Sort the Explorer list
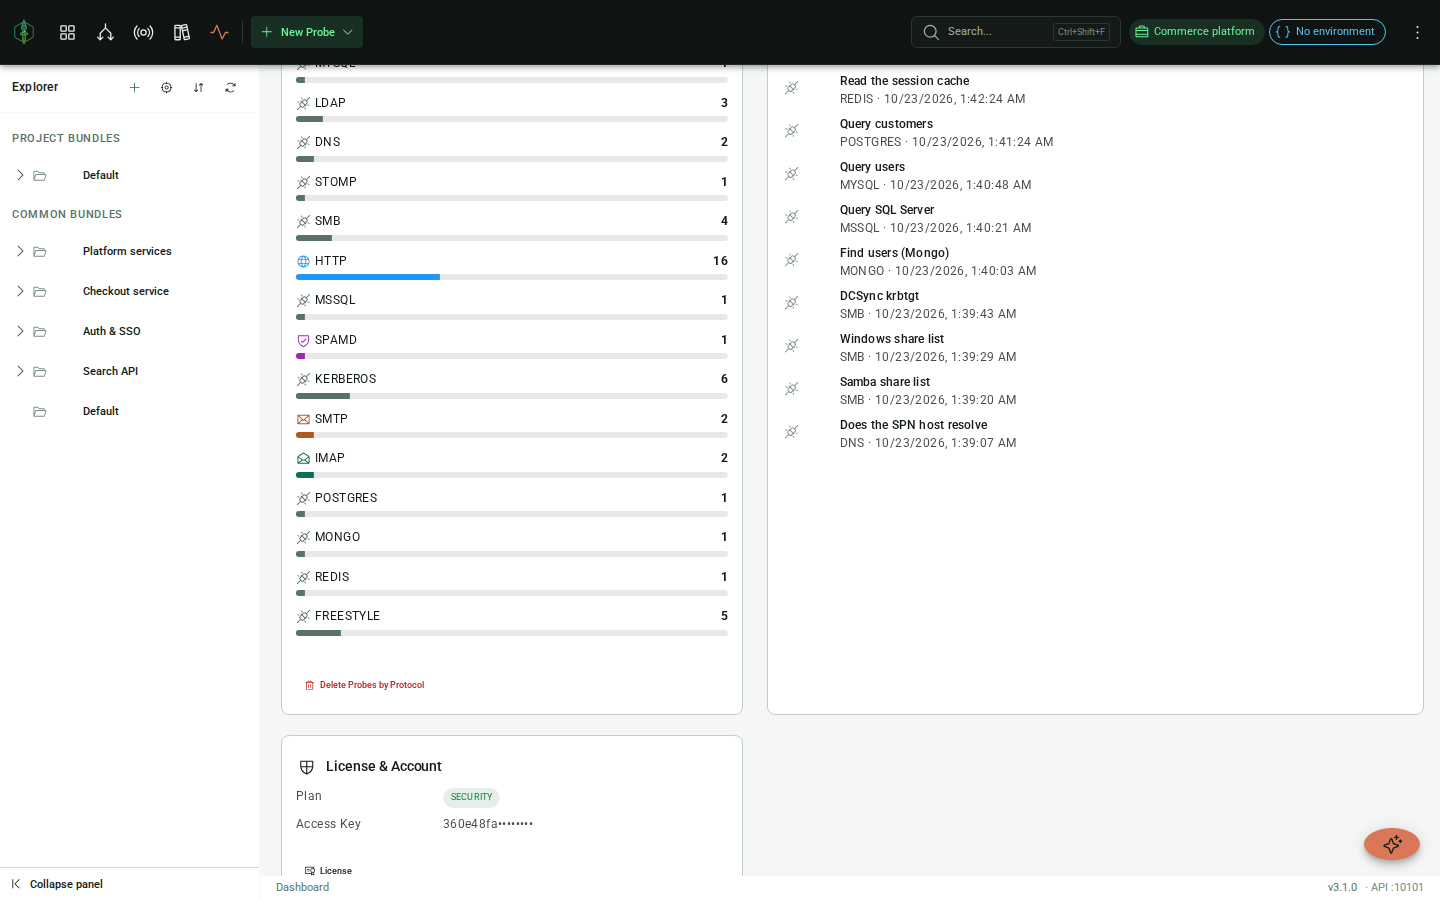1440x900 pixels. pyautogui.click(x=198, y=88)
